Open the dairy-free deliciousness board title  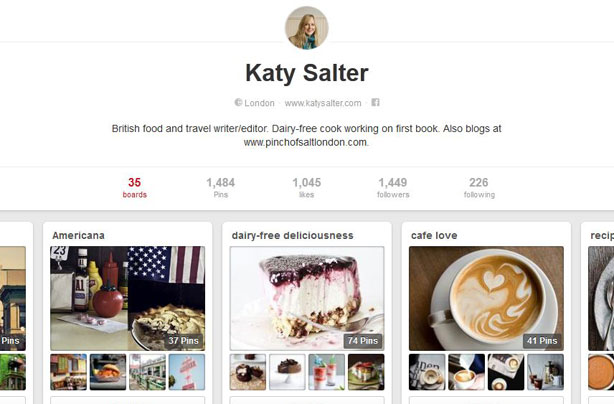[293, 235]
